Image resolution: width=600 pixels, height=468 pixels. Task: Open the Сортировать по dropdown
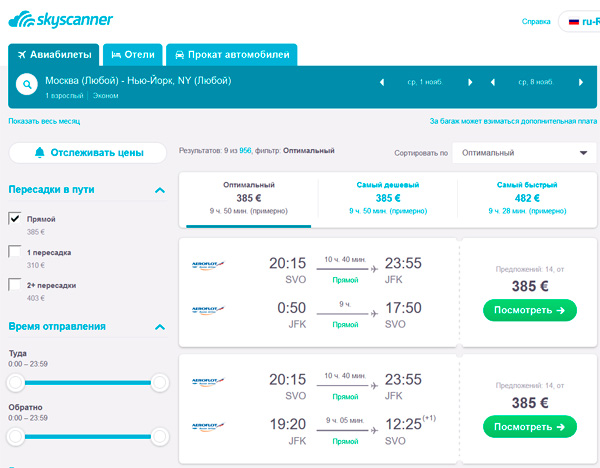pos(524,153)
